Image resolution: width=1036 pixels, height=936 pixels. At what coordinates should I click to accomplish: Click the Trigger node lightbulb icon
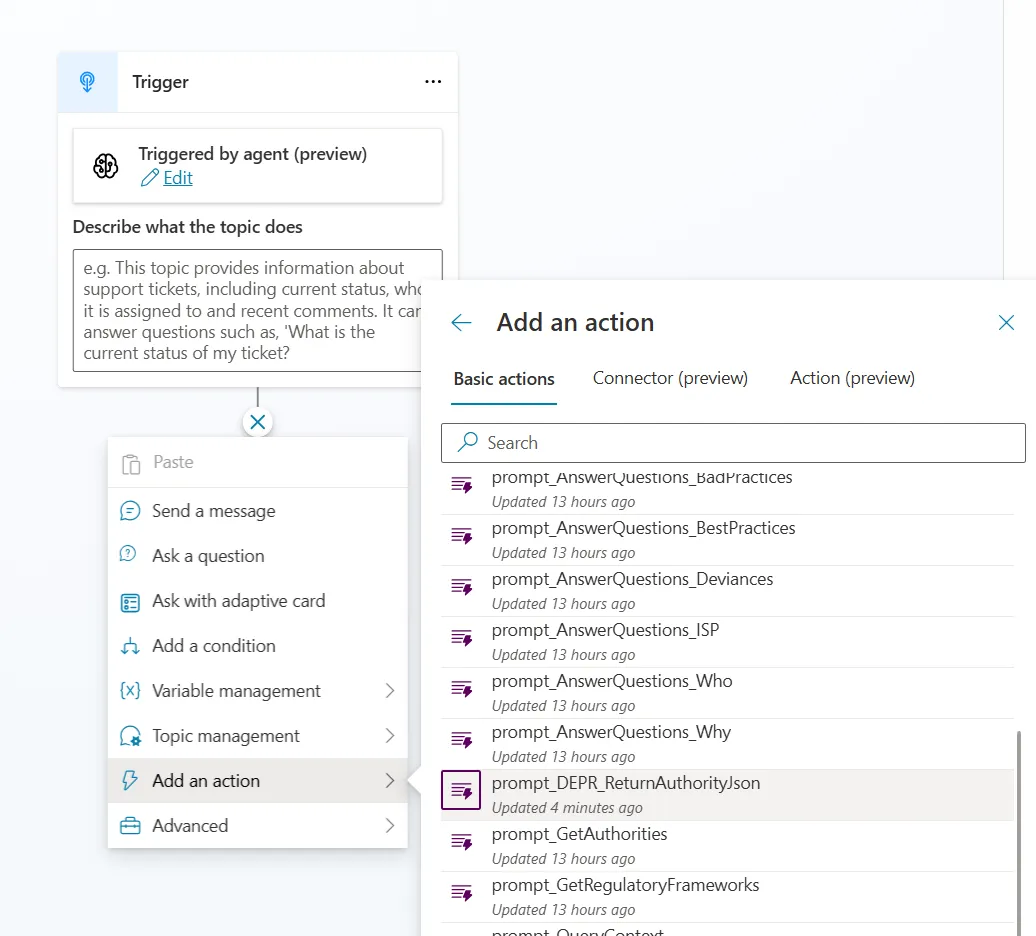click(87, 82)
